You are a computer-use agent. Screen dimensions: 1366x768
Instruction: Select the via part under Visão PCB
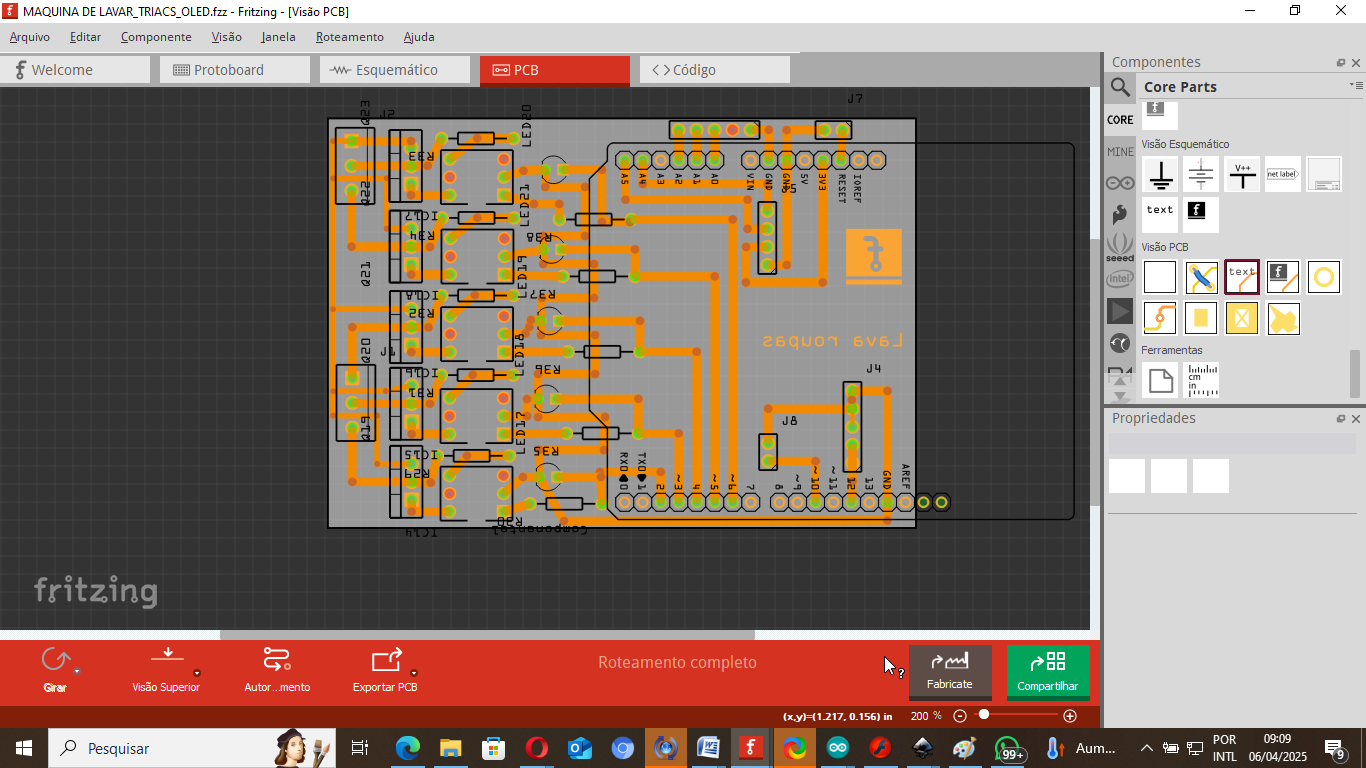(x=1323, y=276)
